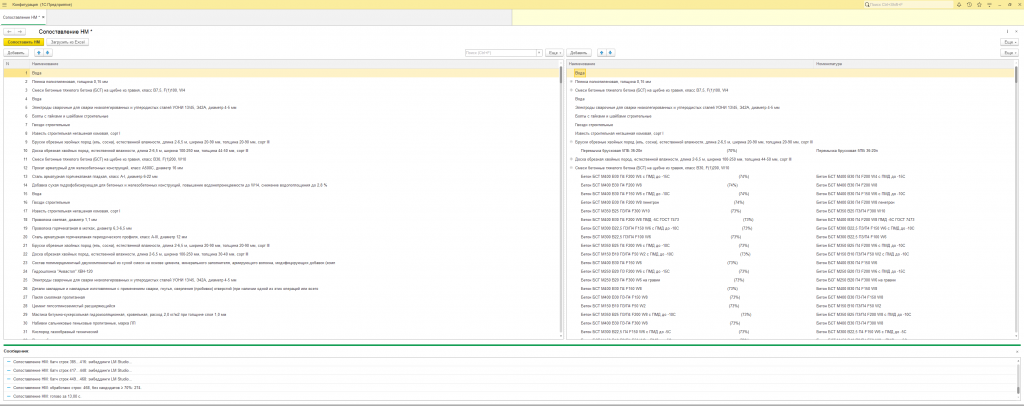Move row down in right table

pos(610,52)
